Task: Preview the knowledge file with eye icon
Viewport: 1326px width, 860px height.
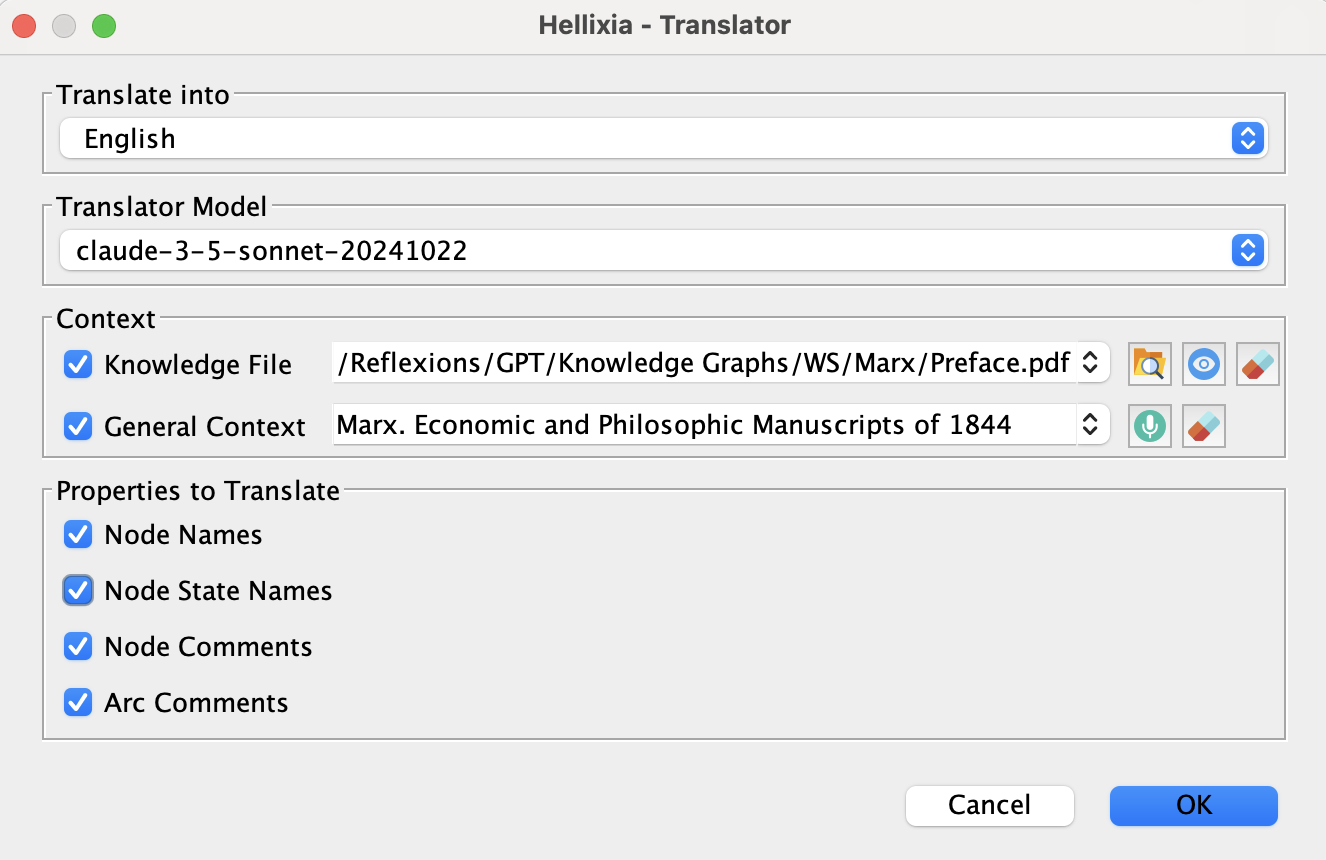Action: (x=1203, y=365)
